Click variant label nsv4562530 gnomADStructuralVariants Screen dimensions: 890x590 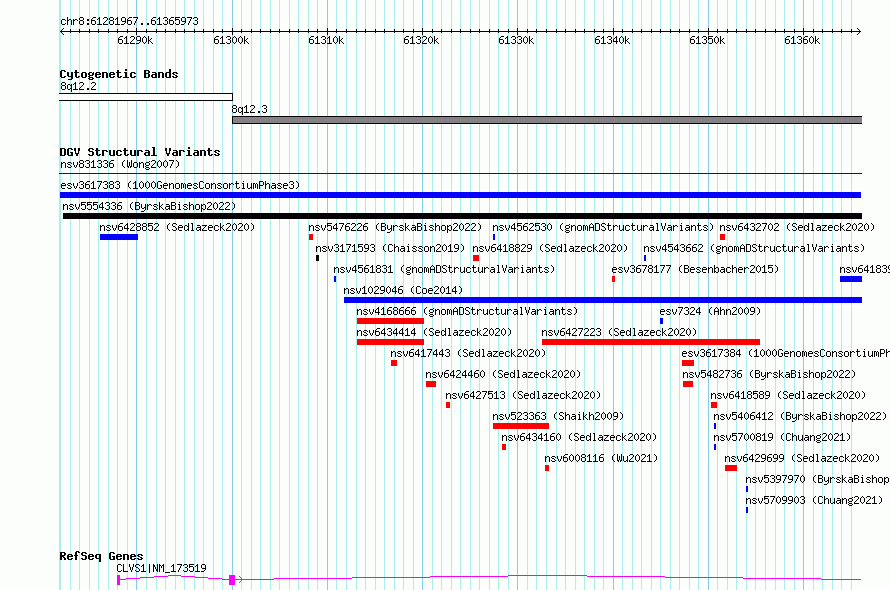click(x=603, y=227)
